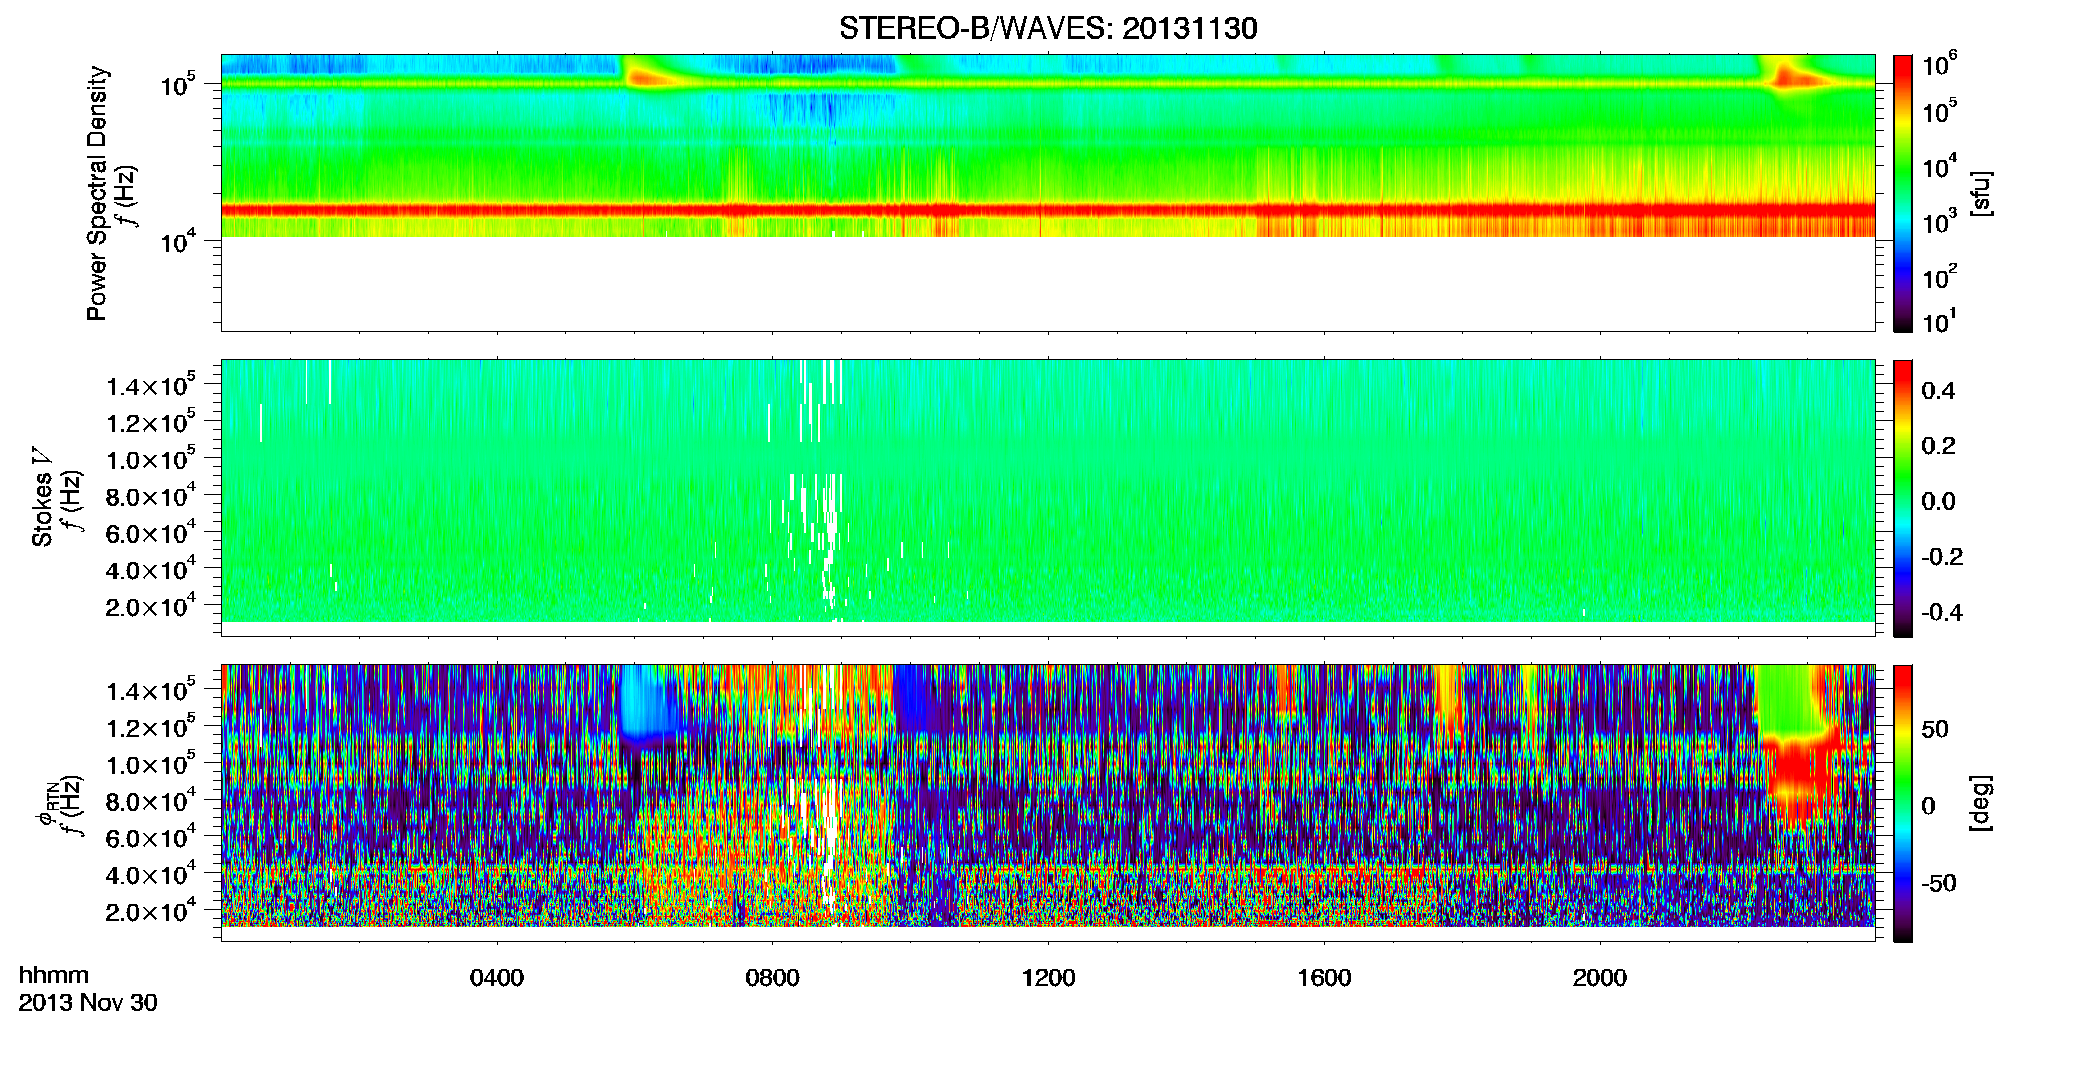Select the 0.4 label on the Stokes V color bar
Viewport: 2096px width, 1080px height.
coord(1938,391)
